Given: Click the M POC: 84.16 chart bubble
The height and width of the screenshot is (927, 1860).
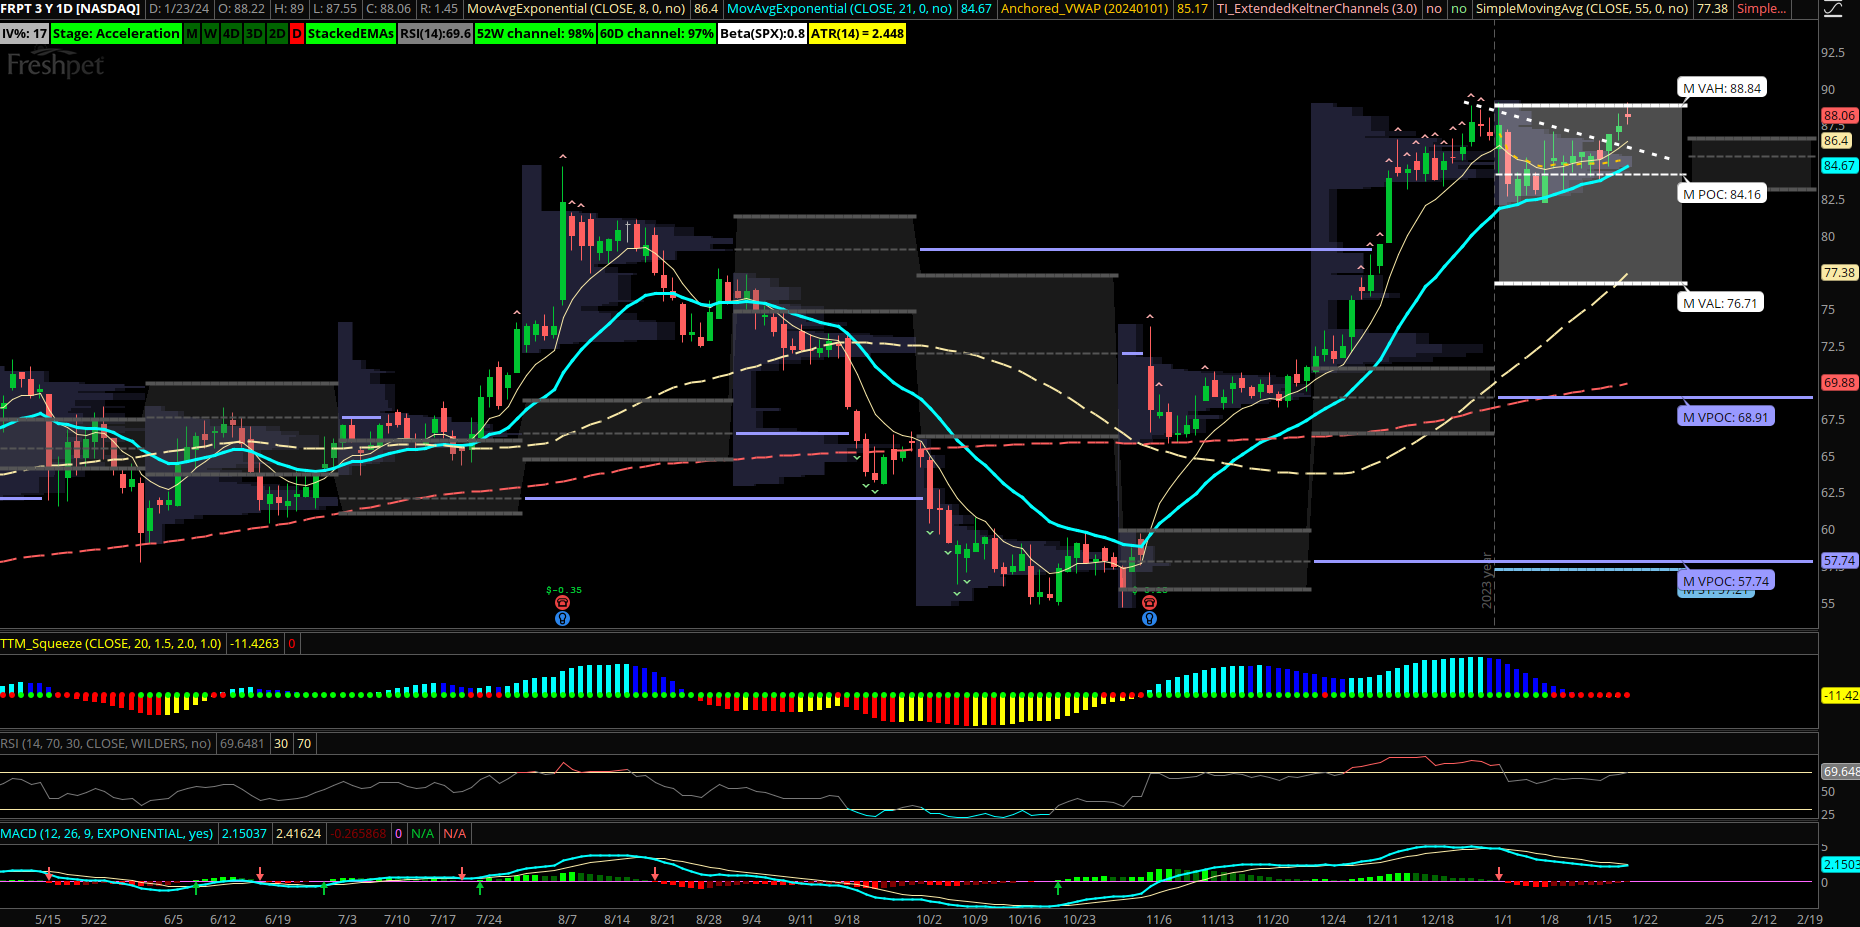Looking at the screenshot, I should click(1722, 194).
